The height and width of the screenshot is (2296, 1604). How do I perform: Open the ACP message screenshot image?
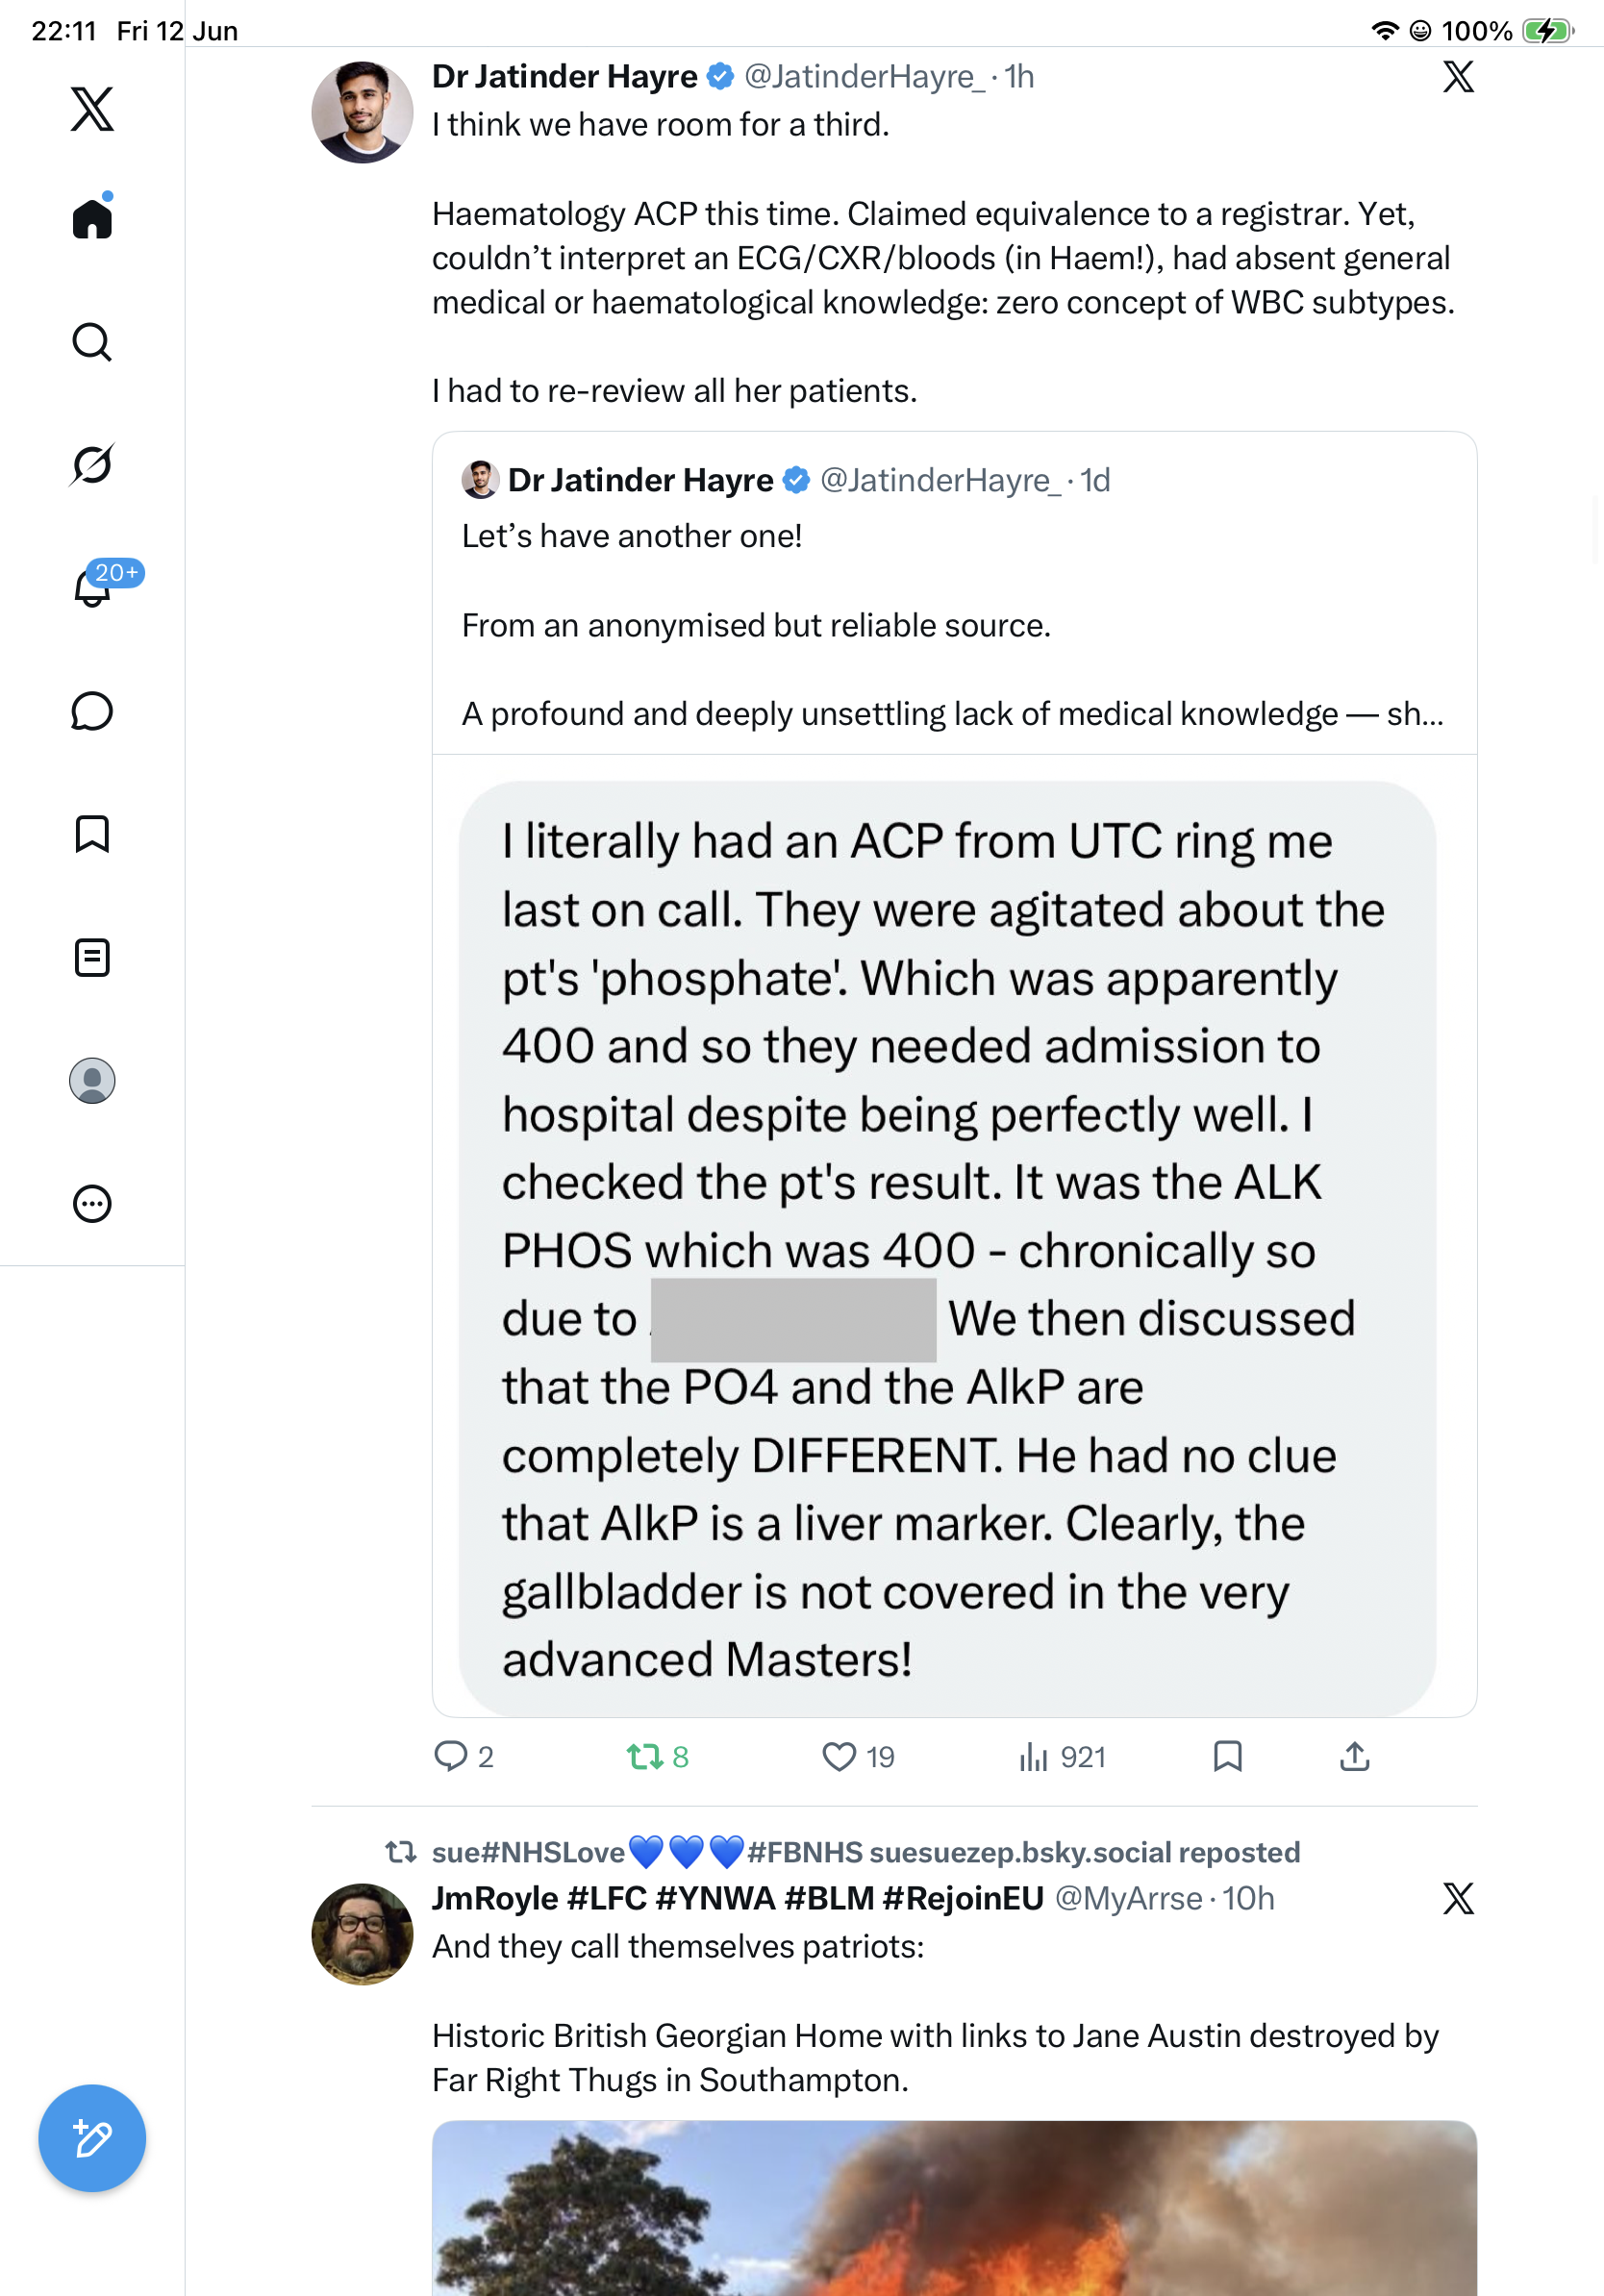[x=947, y=1248]
